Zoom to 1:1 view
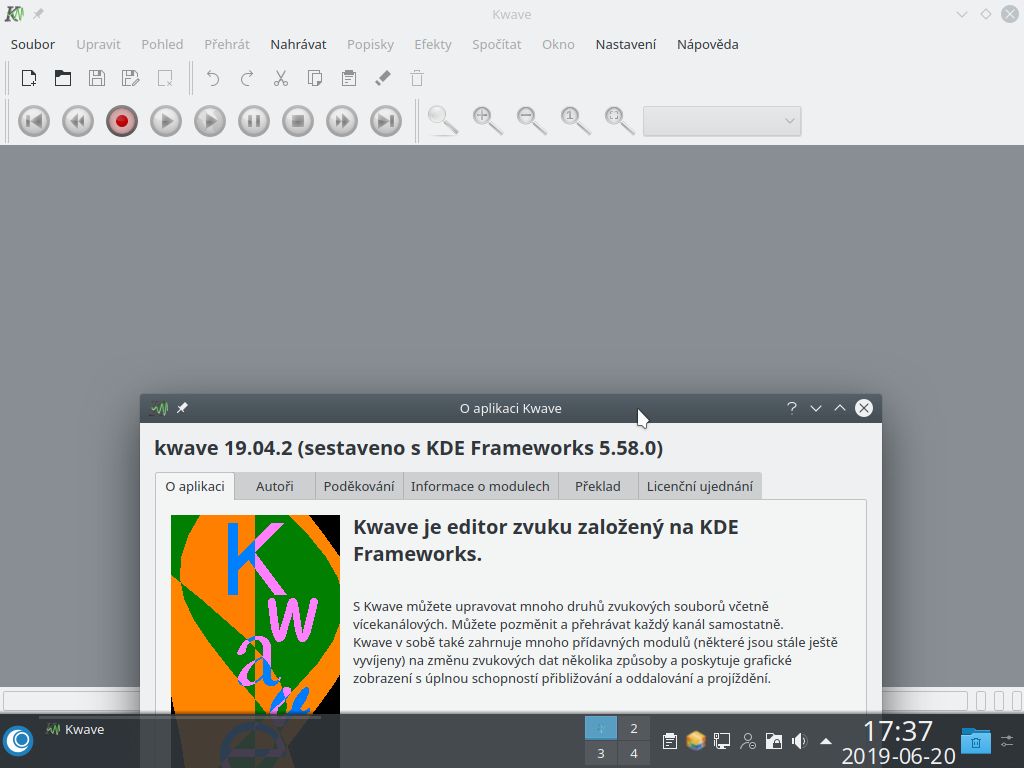This screenshot has width=1024, height=768. coord(574,120)
